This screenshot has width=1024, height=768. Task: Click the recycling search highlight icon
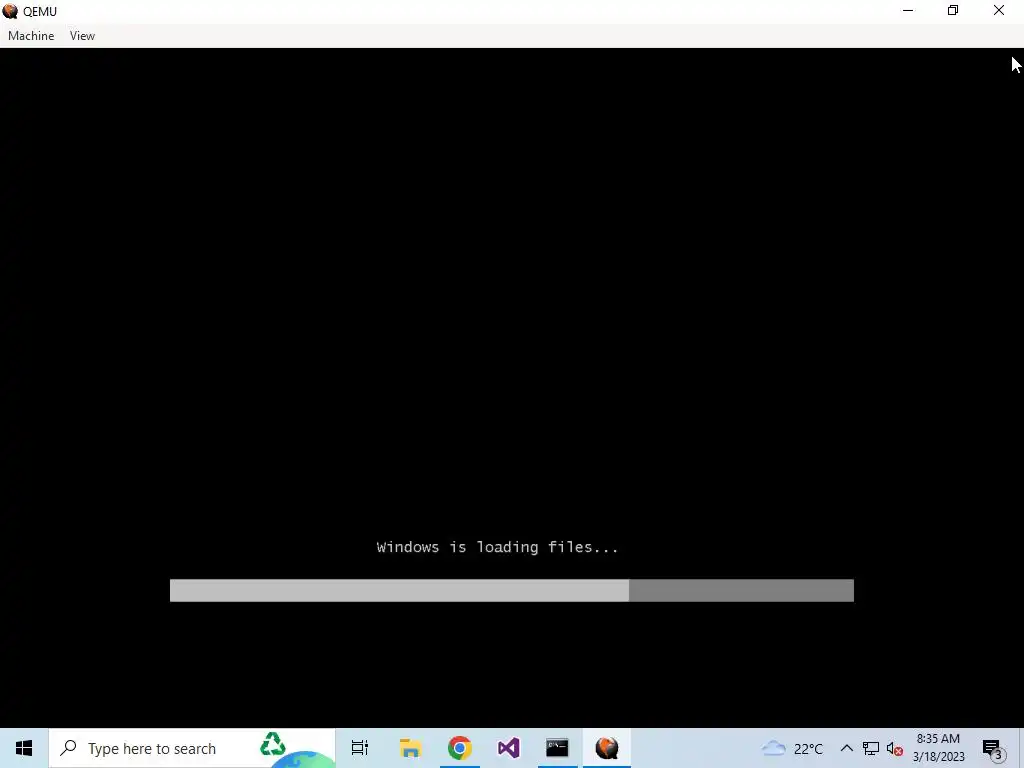273,744
